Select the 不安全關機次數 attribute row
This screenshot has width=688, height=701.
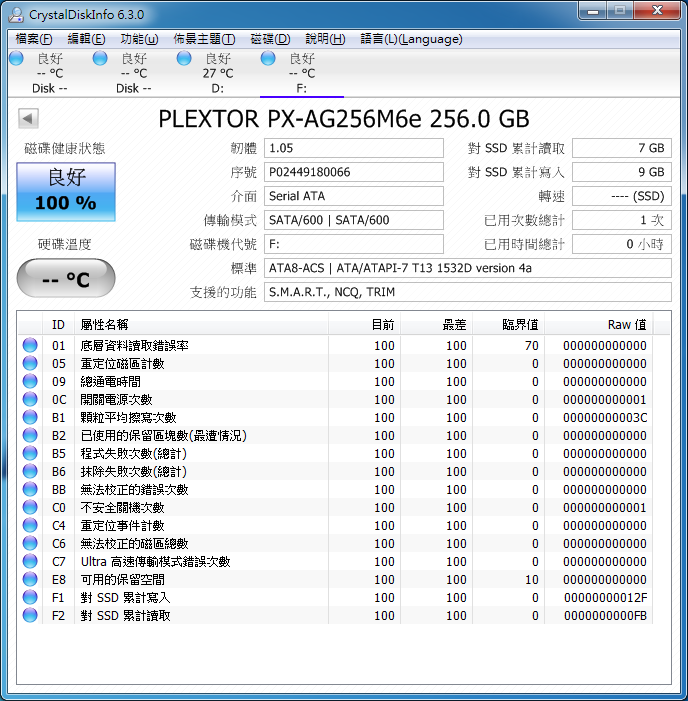[x=335, y=507]
